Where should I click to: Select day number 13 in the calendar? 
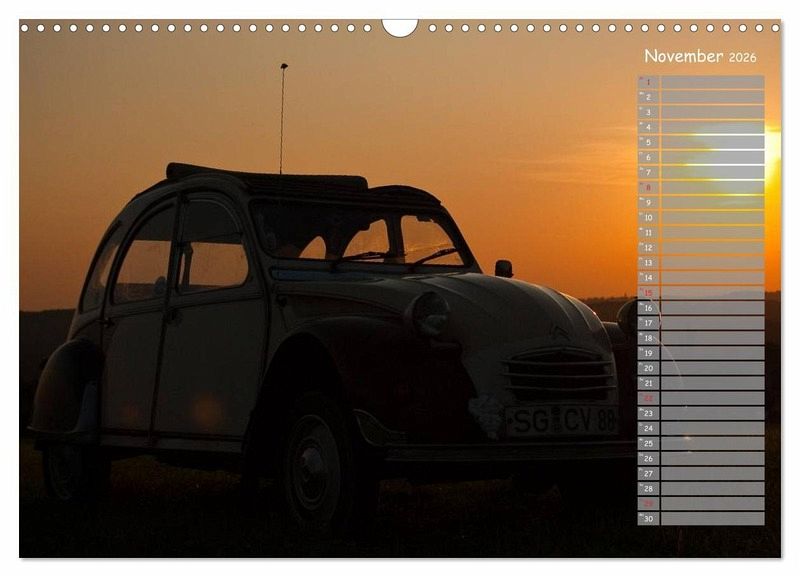point(648,263)
